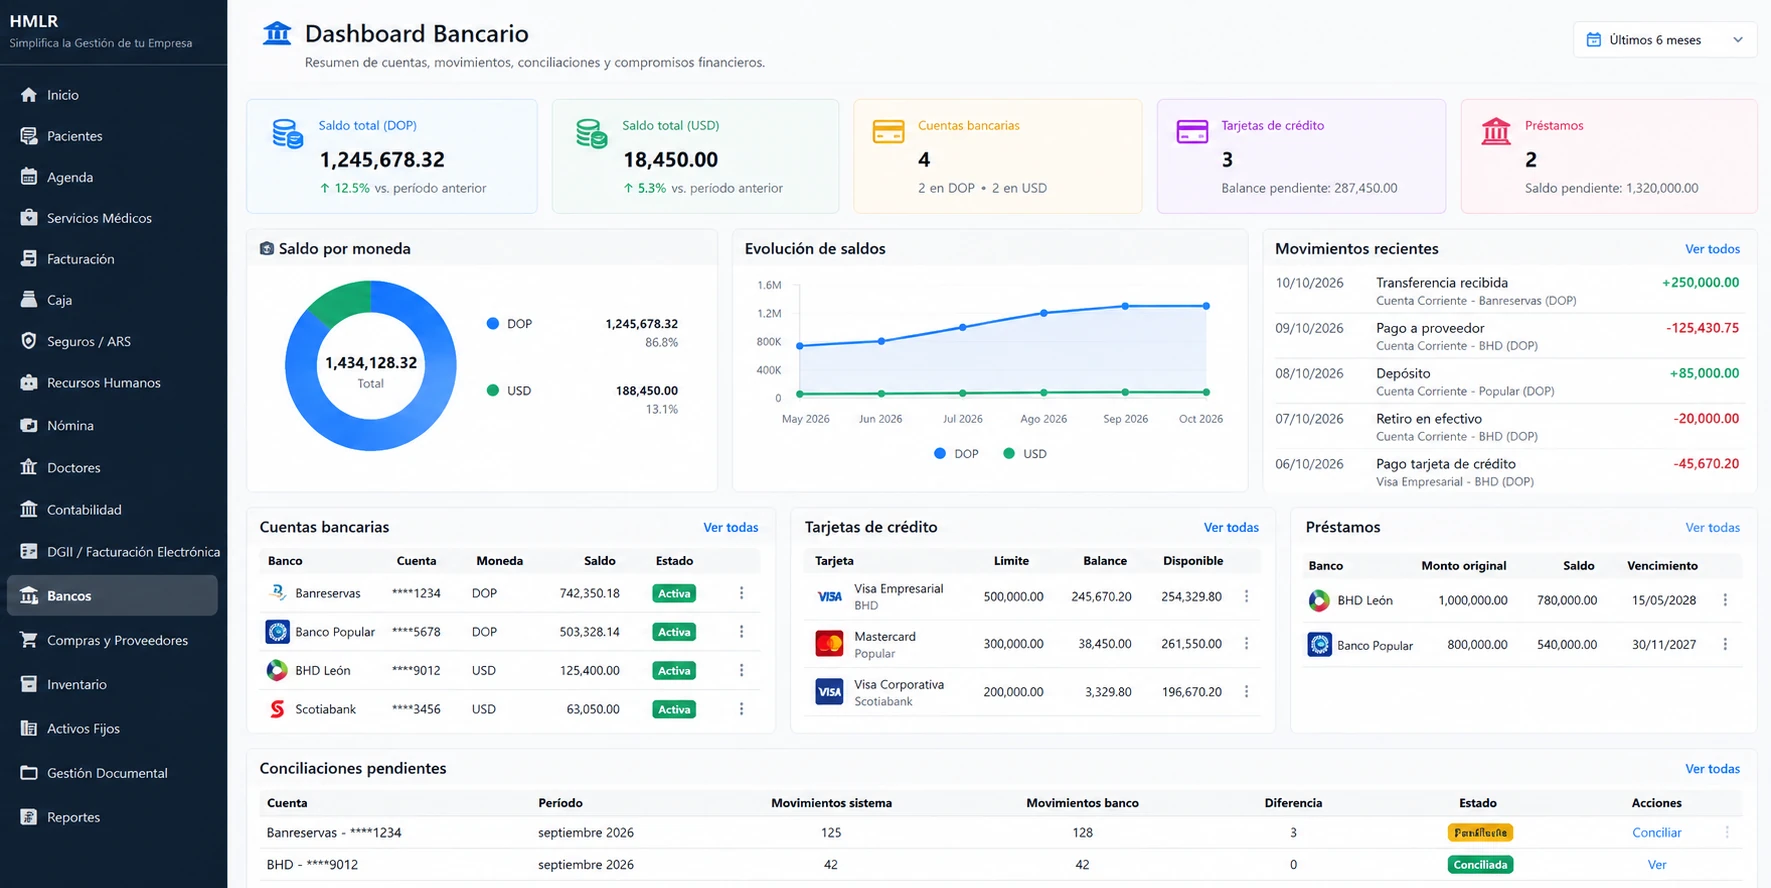
Task: Open the Agenda calendar icon
Action: pyautogui.click(x=29, y=177)
